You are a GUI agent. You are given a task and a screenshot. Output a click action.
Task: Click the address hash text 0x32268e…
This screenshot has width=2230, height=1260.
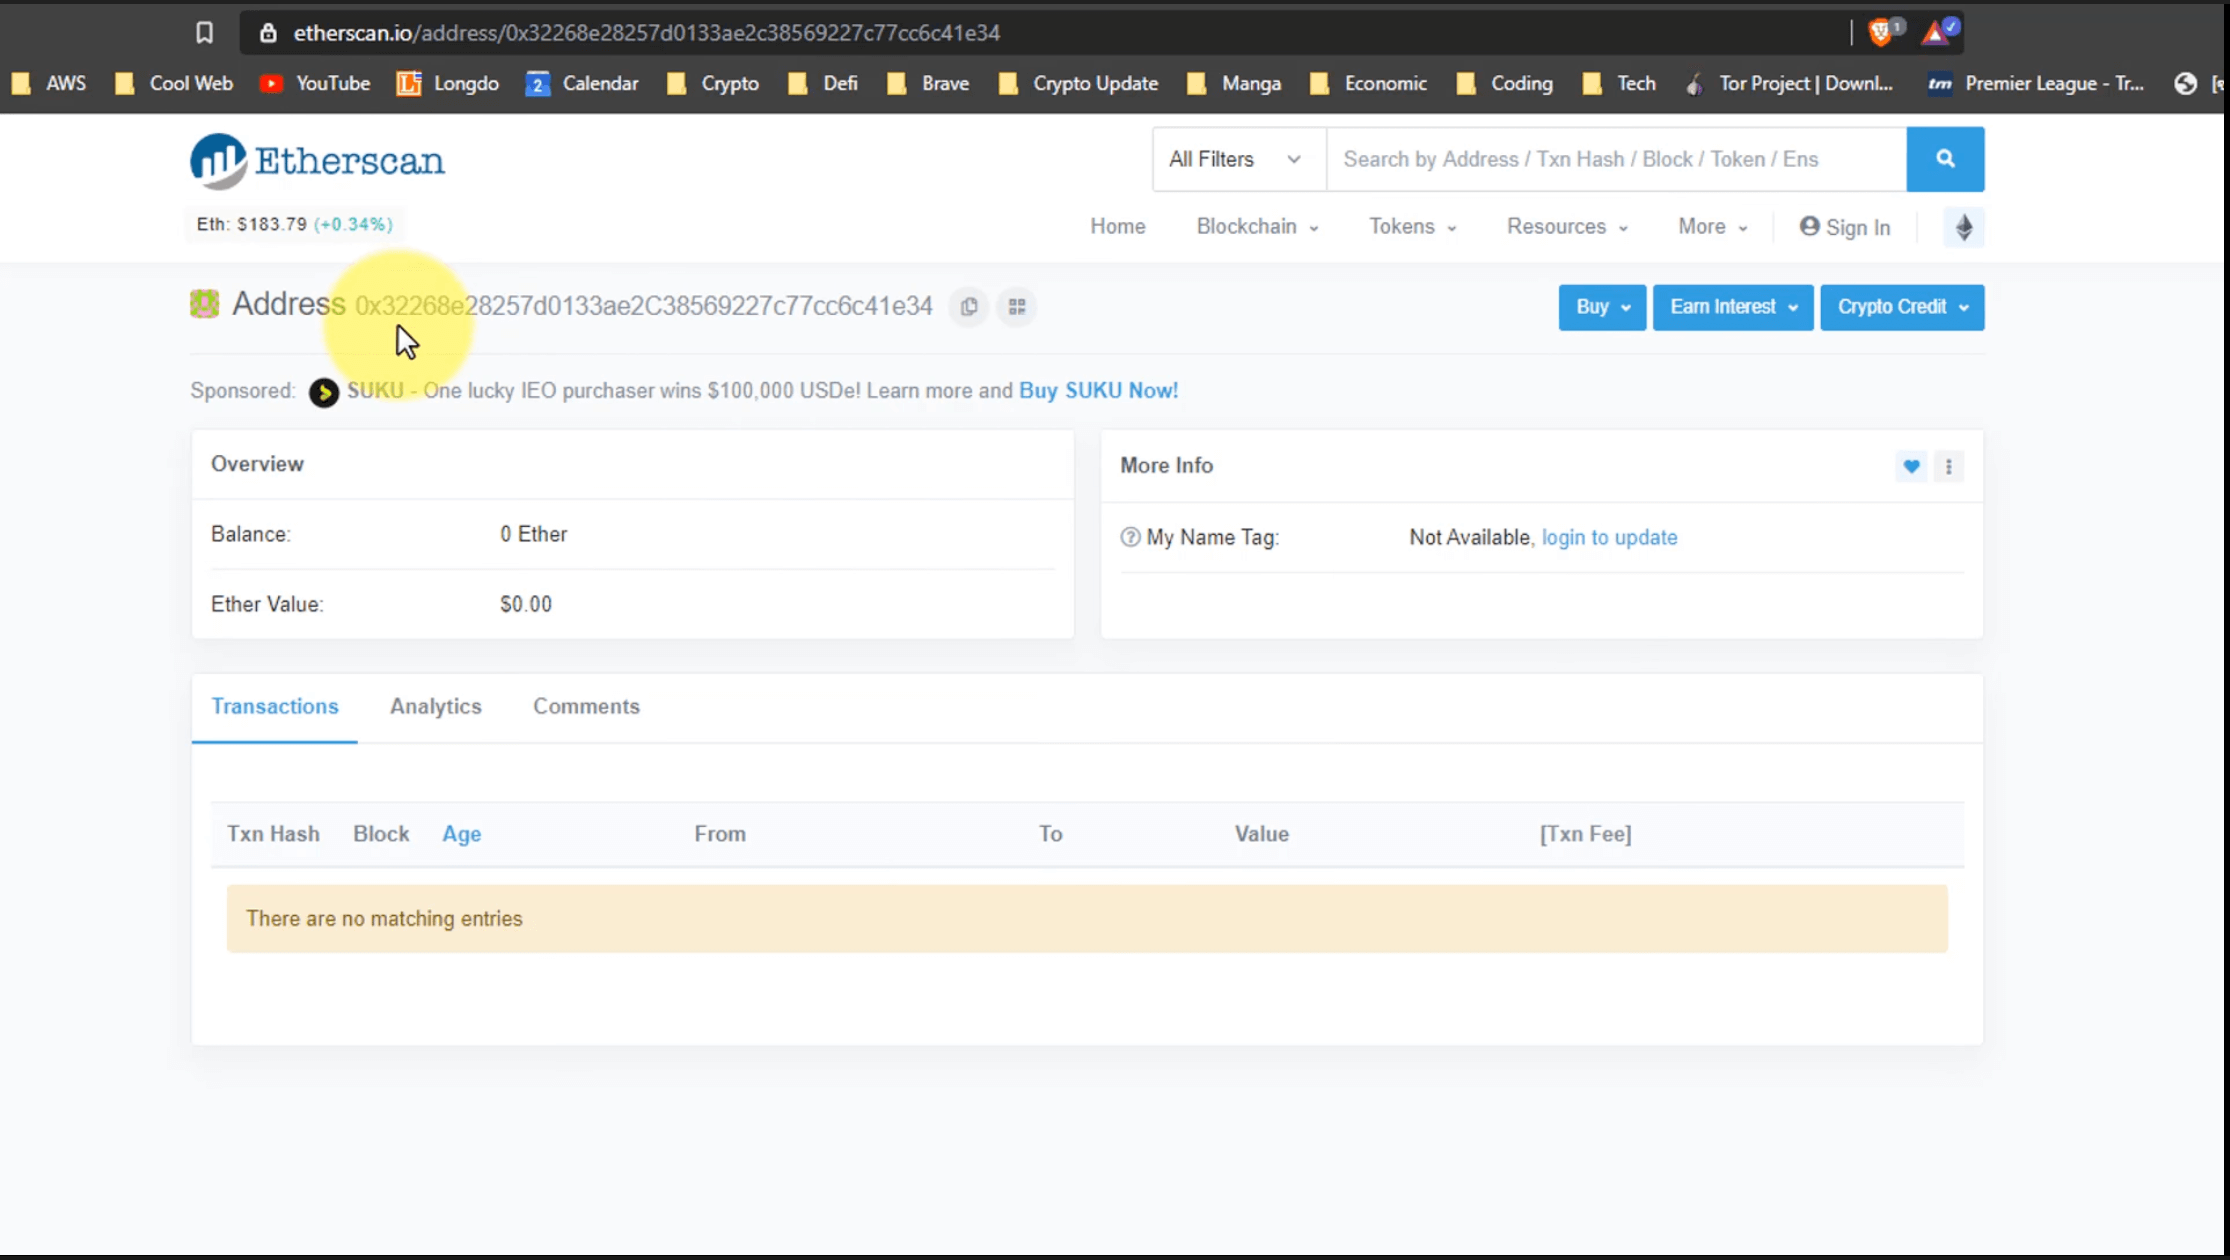coord(644,306)
